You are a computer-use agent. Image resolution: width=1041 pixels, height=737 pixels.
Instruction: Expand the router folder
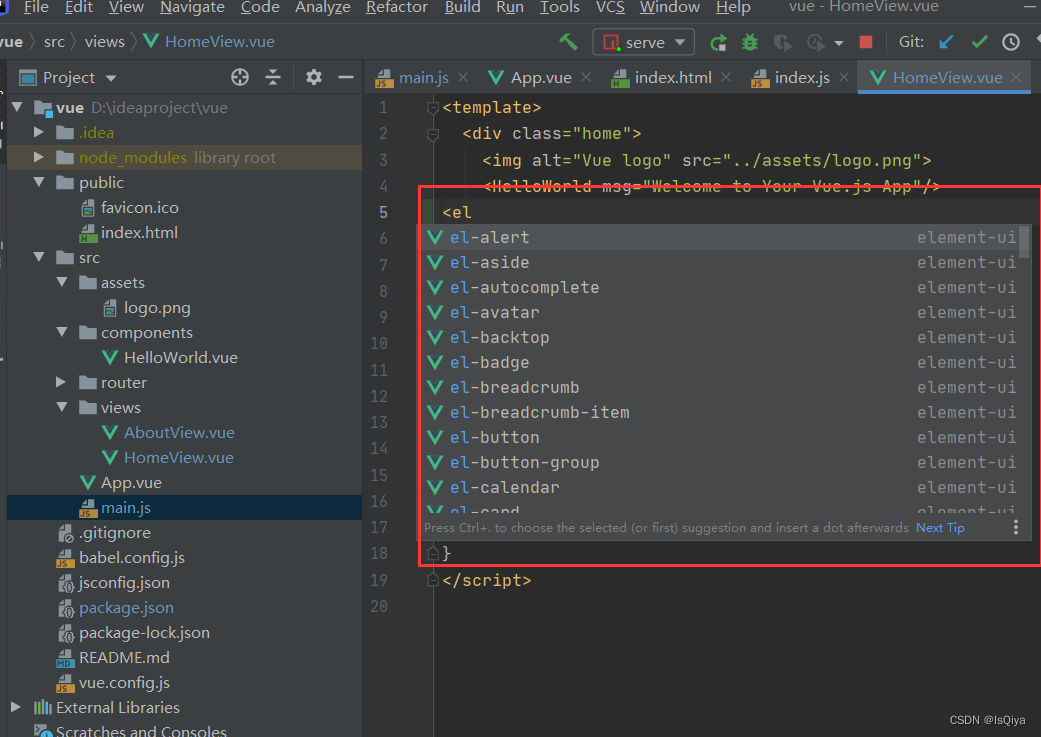pyautogui.click(x=60, y=382)
